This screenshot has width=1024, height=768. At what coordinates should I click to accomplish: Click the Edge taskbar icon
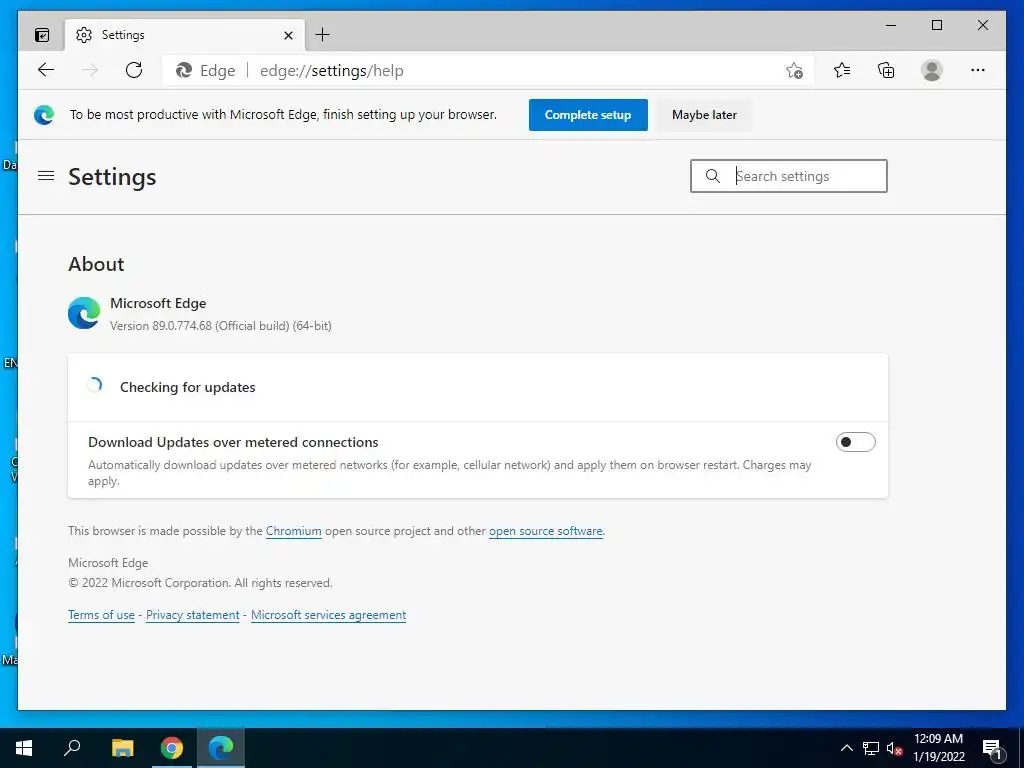coord(221,748)
